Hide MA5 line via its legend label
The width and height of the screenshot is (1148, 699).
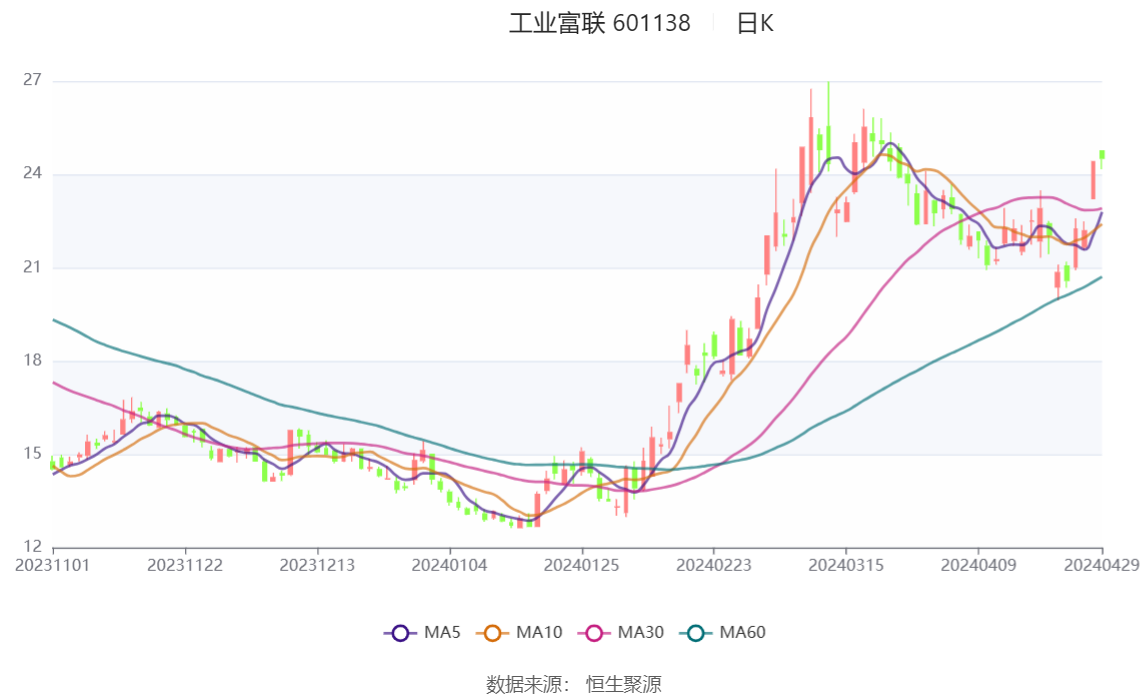tap(442, 632)
